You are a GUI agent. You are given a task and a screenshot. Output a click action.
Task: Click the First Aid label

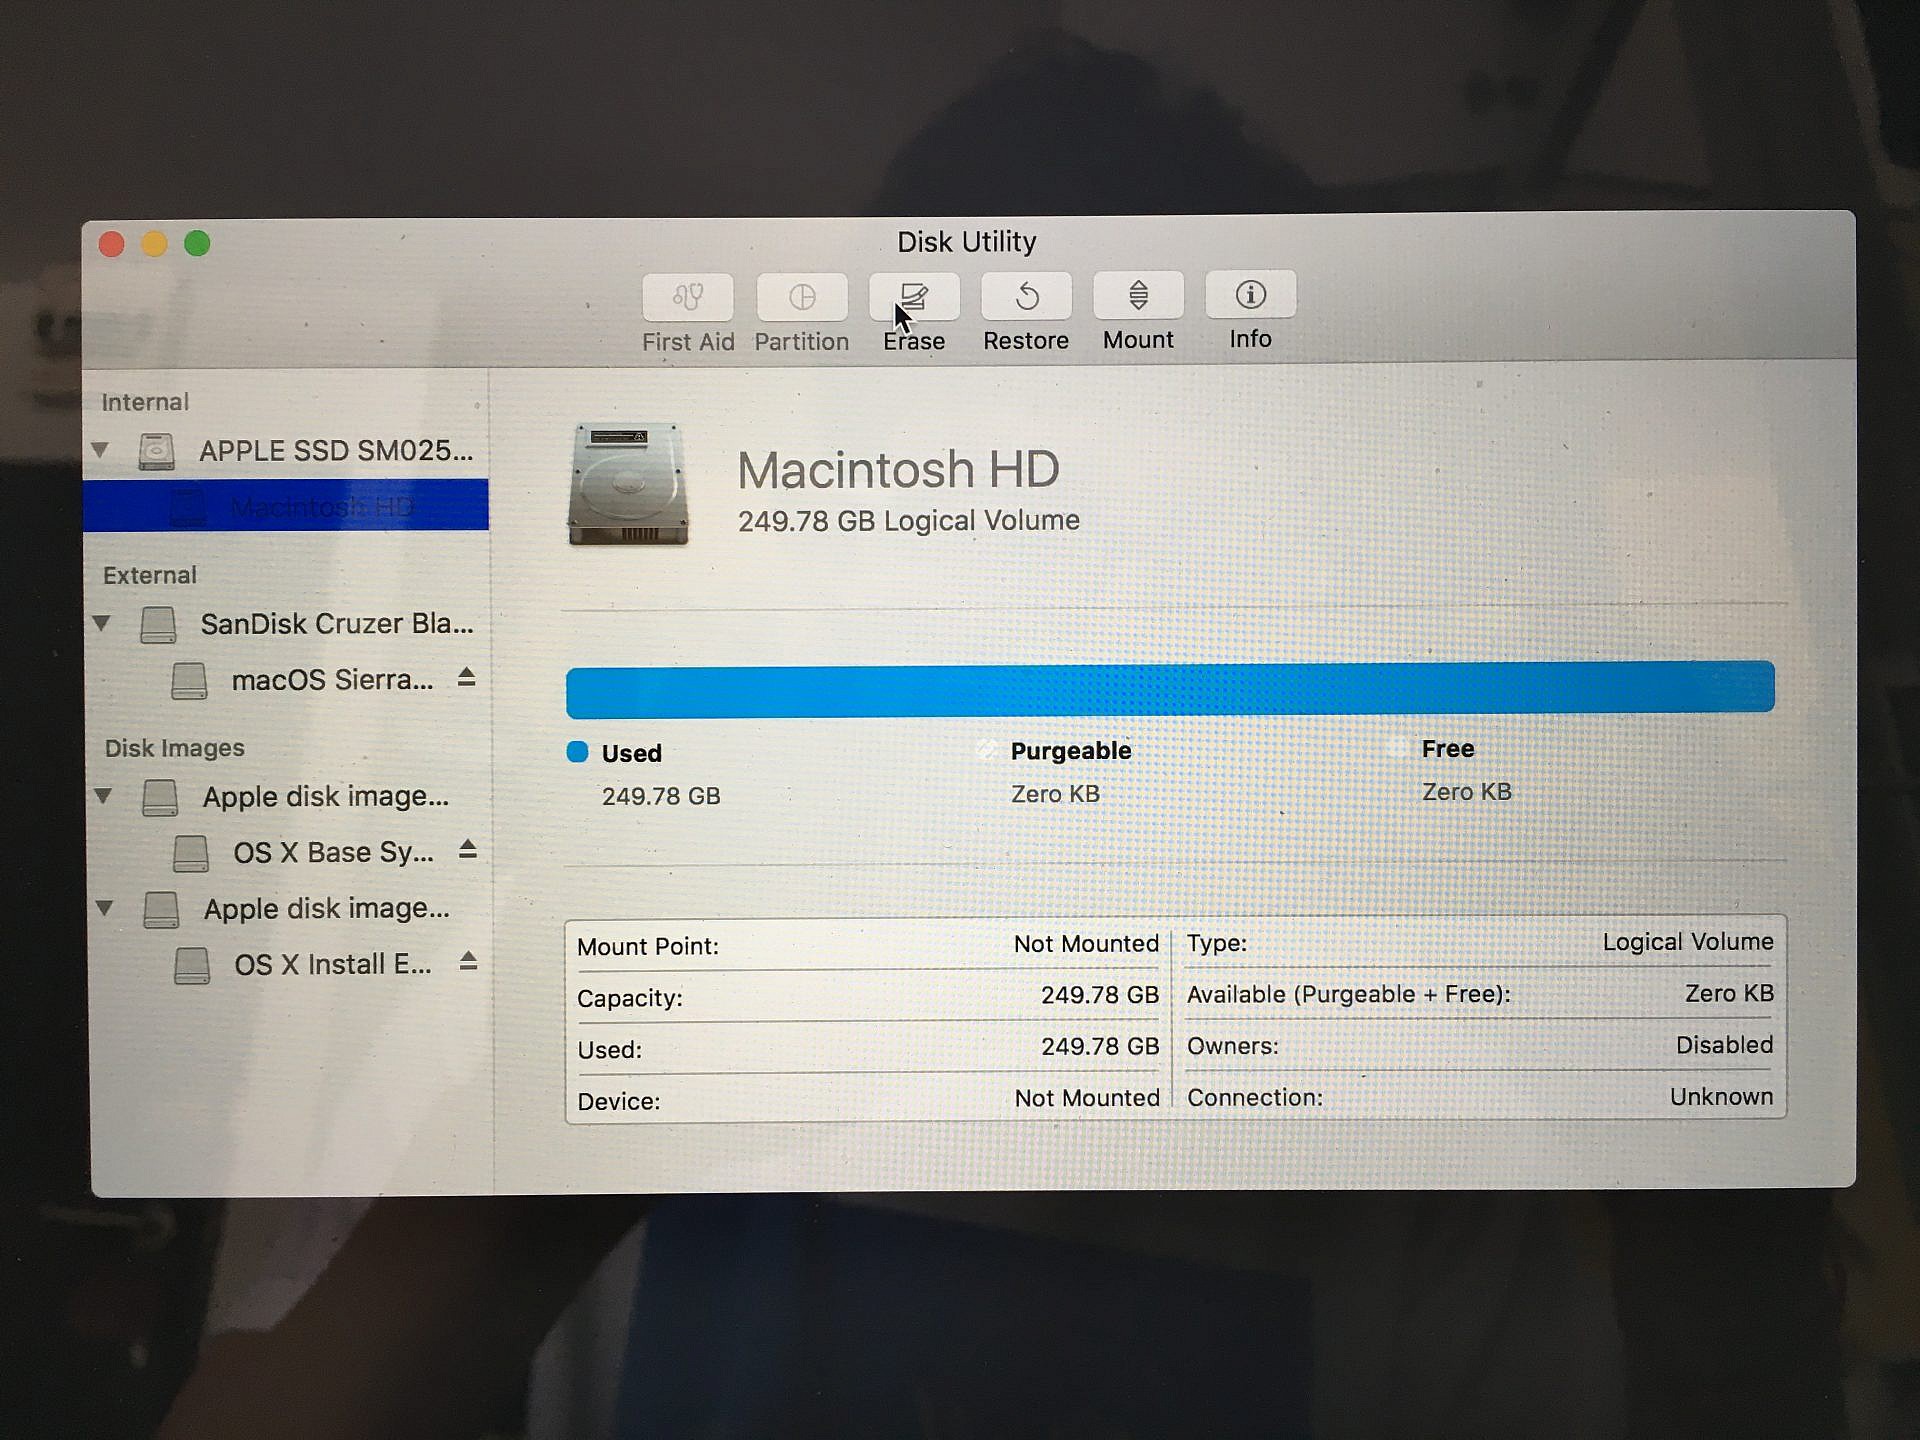pyautogui.click(x=688, y=342)
